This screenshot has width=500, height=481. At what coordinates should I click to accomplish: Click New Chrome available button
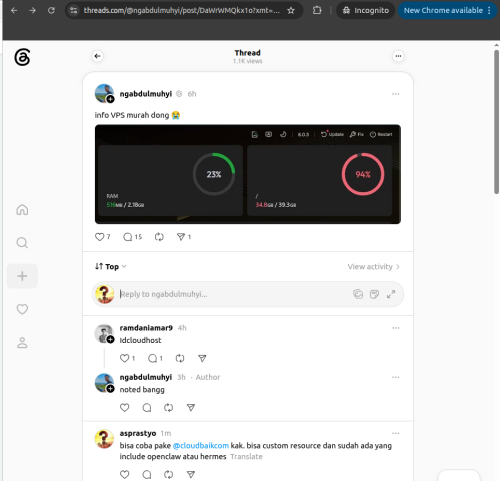point(447,10)
